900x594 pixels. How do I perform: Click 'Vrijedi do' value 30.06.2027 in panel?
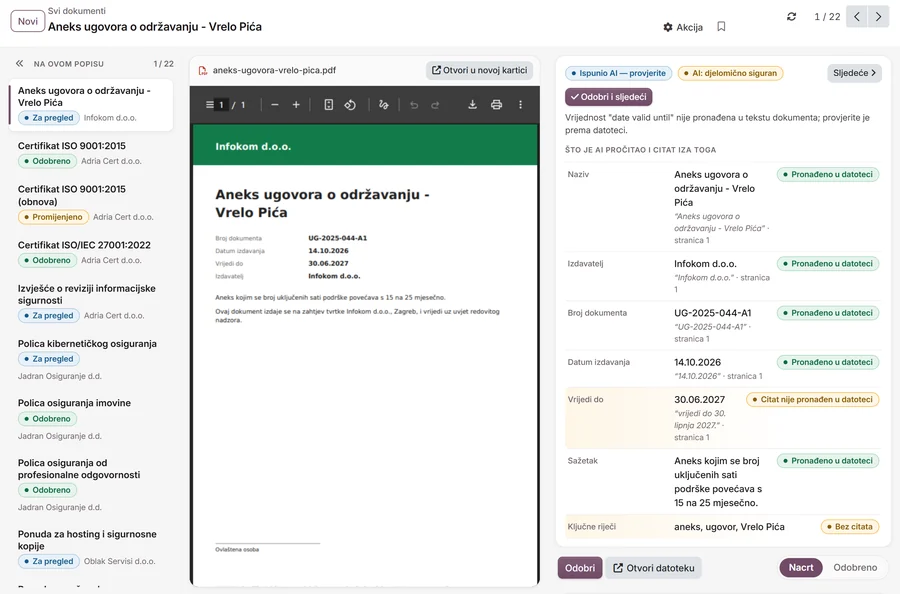pyautogui.click(x=699, y=399)
